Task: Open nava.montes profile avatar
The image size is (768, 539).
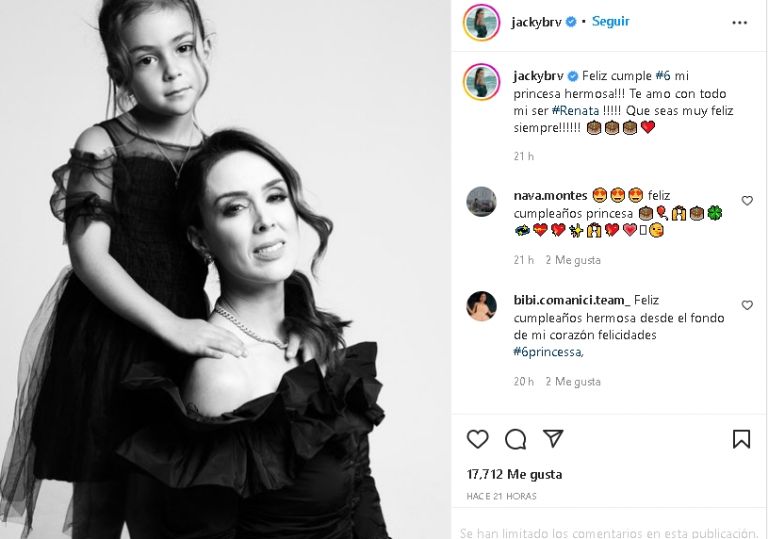Action: (481, 201)
